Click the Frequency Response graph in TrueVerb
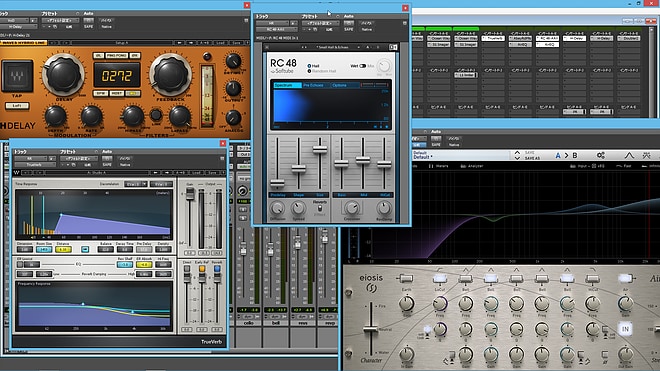This screenshot has height=371, width=660. pos(94,306)
